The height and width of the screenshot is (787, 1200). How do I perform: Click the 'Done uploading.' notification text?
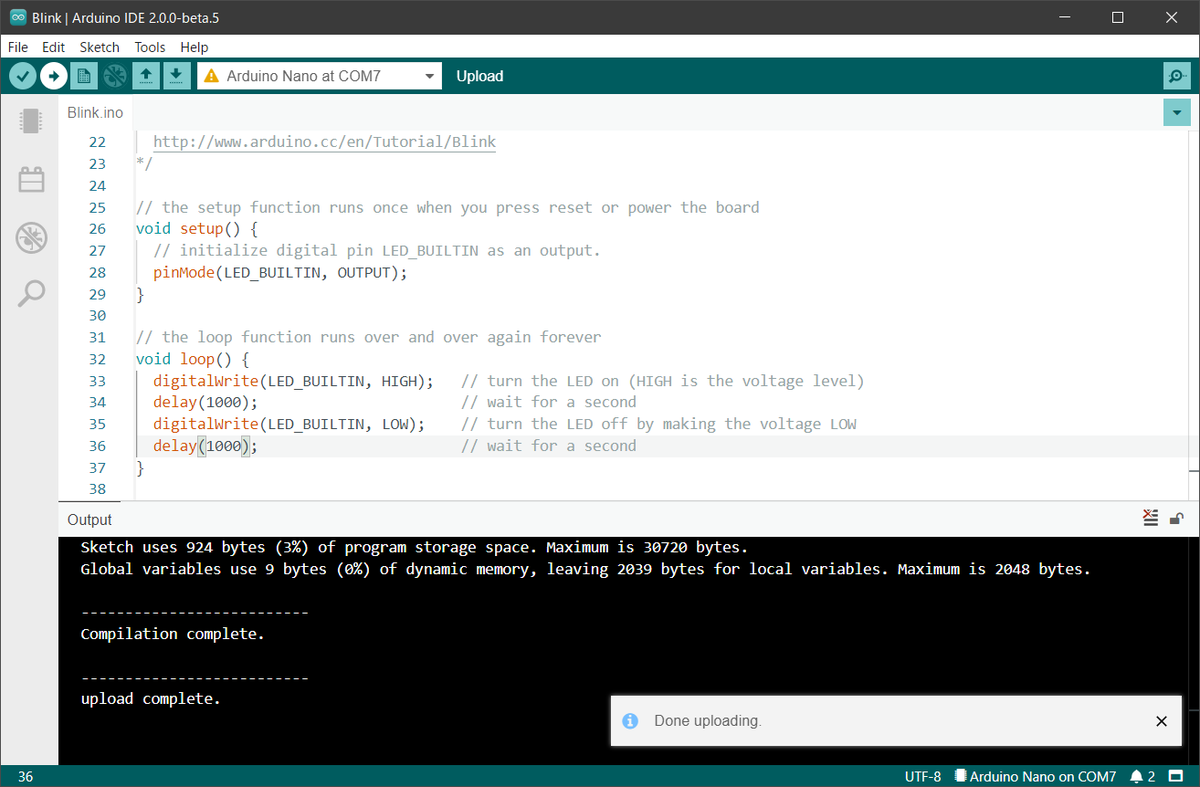pyautogui.click(x=707, y=721)
